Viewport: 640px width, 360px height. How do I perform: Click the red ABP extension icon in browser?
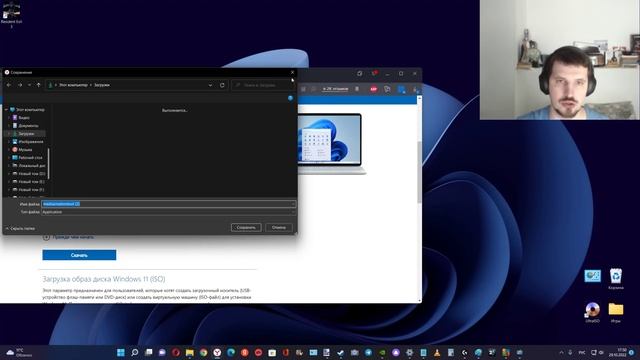pos(373,89)
